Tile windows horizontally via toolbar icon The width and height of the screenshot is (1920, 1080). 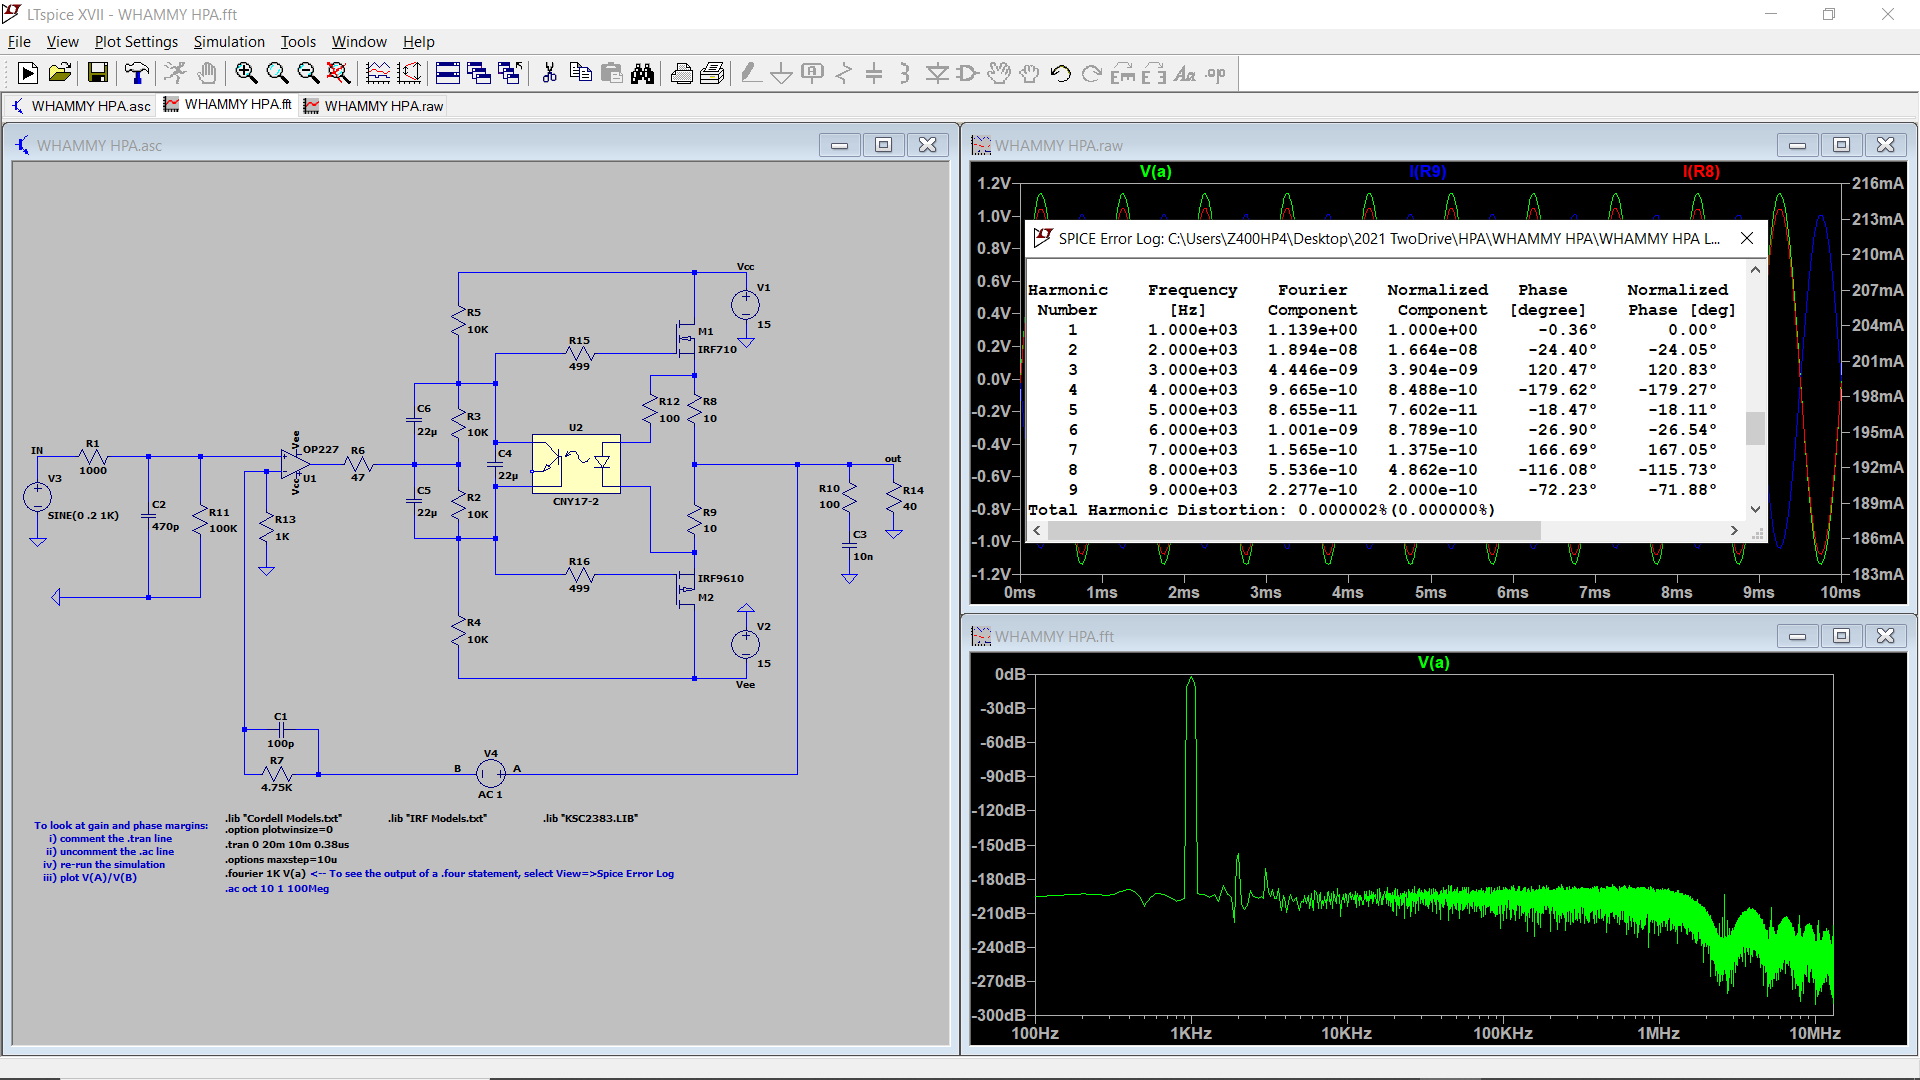(448, 73)
